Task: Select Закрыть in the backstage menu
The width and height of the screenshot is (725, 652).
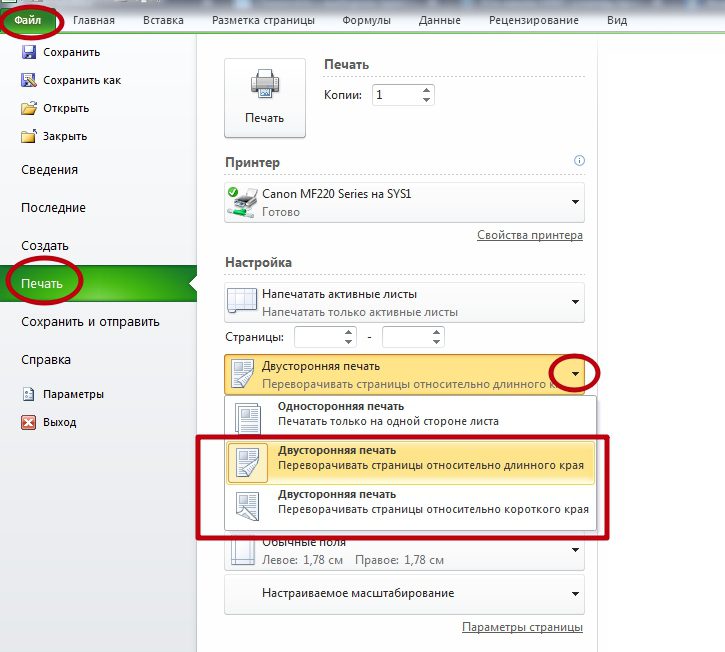Action: click(65, 136)
